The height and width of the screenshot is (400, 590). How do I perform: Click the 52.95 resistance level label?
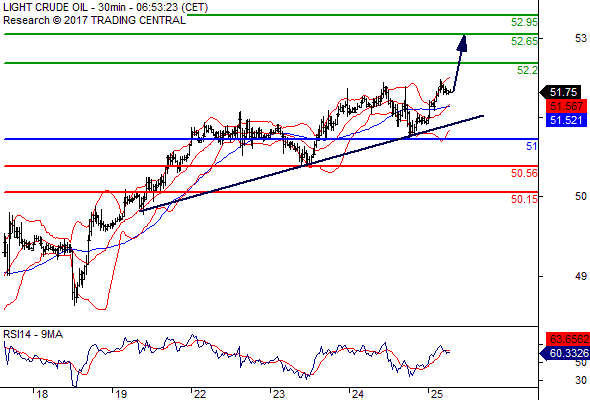pos(524,22)
